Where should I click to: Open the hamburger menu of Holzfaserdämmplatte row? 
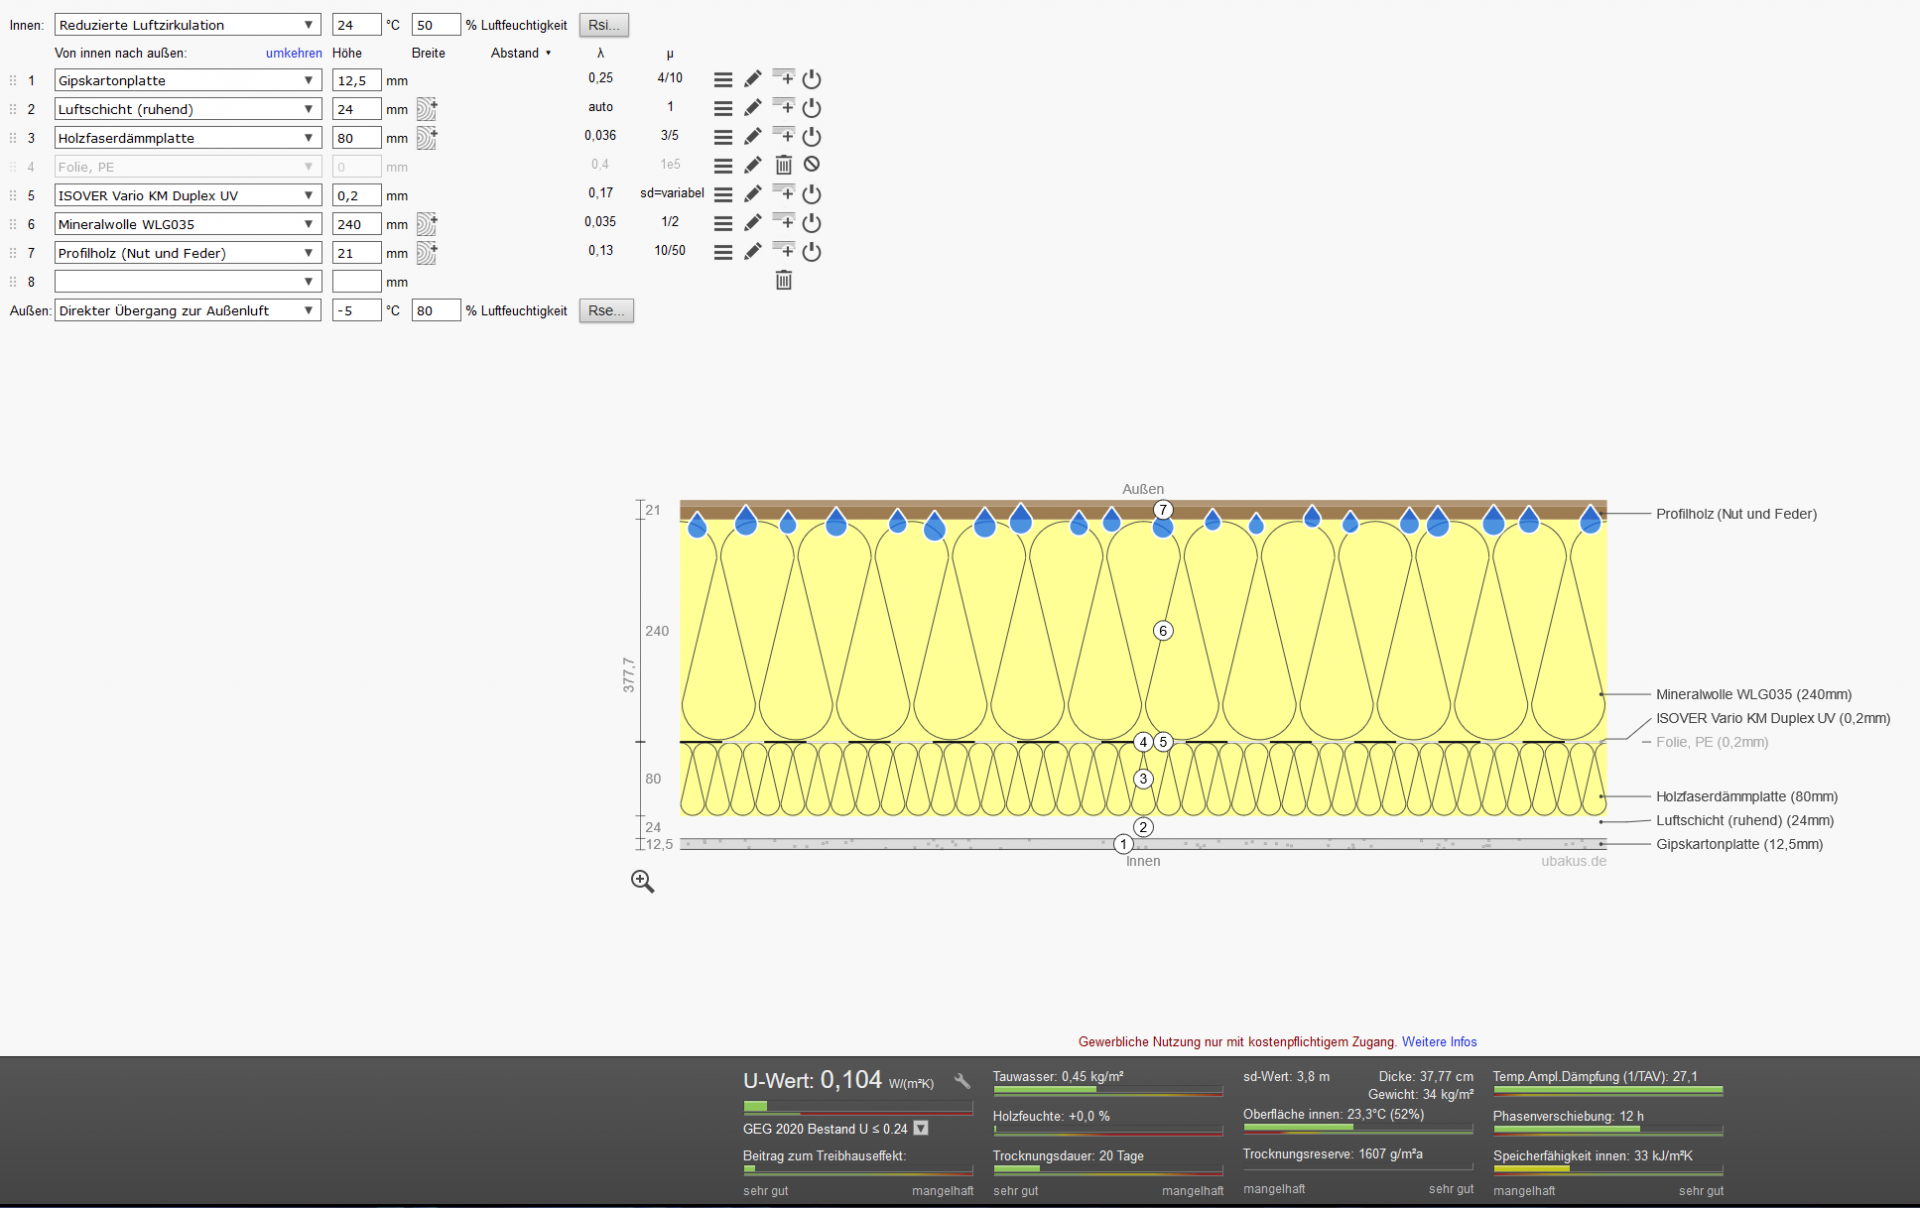[723, 137]
